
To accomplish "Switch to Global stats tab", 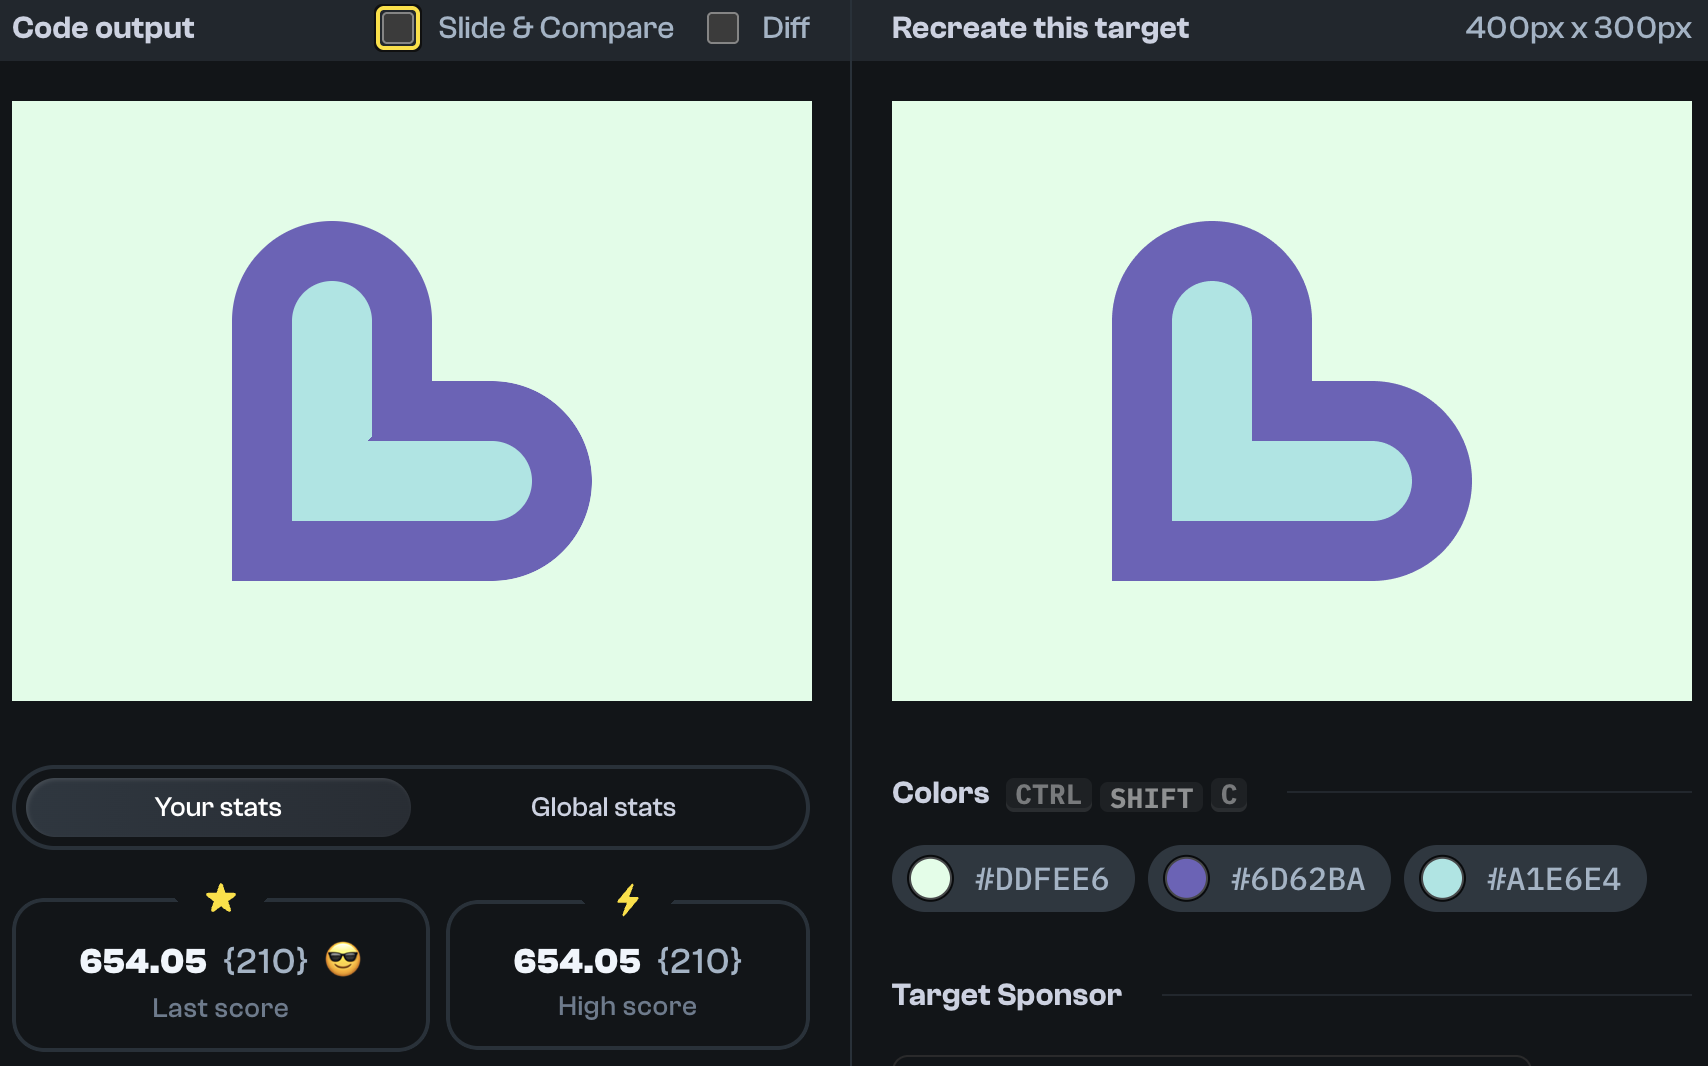I will [x=603, y=807].
